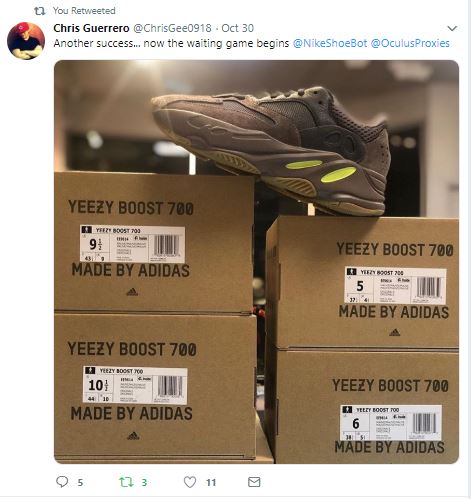Click the "You Retweeted" label

click(84, 11)
